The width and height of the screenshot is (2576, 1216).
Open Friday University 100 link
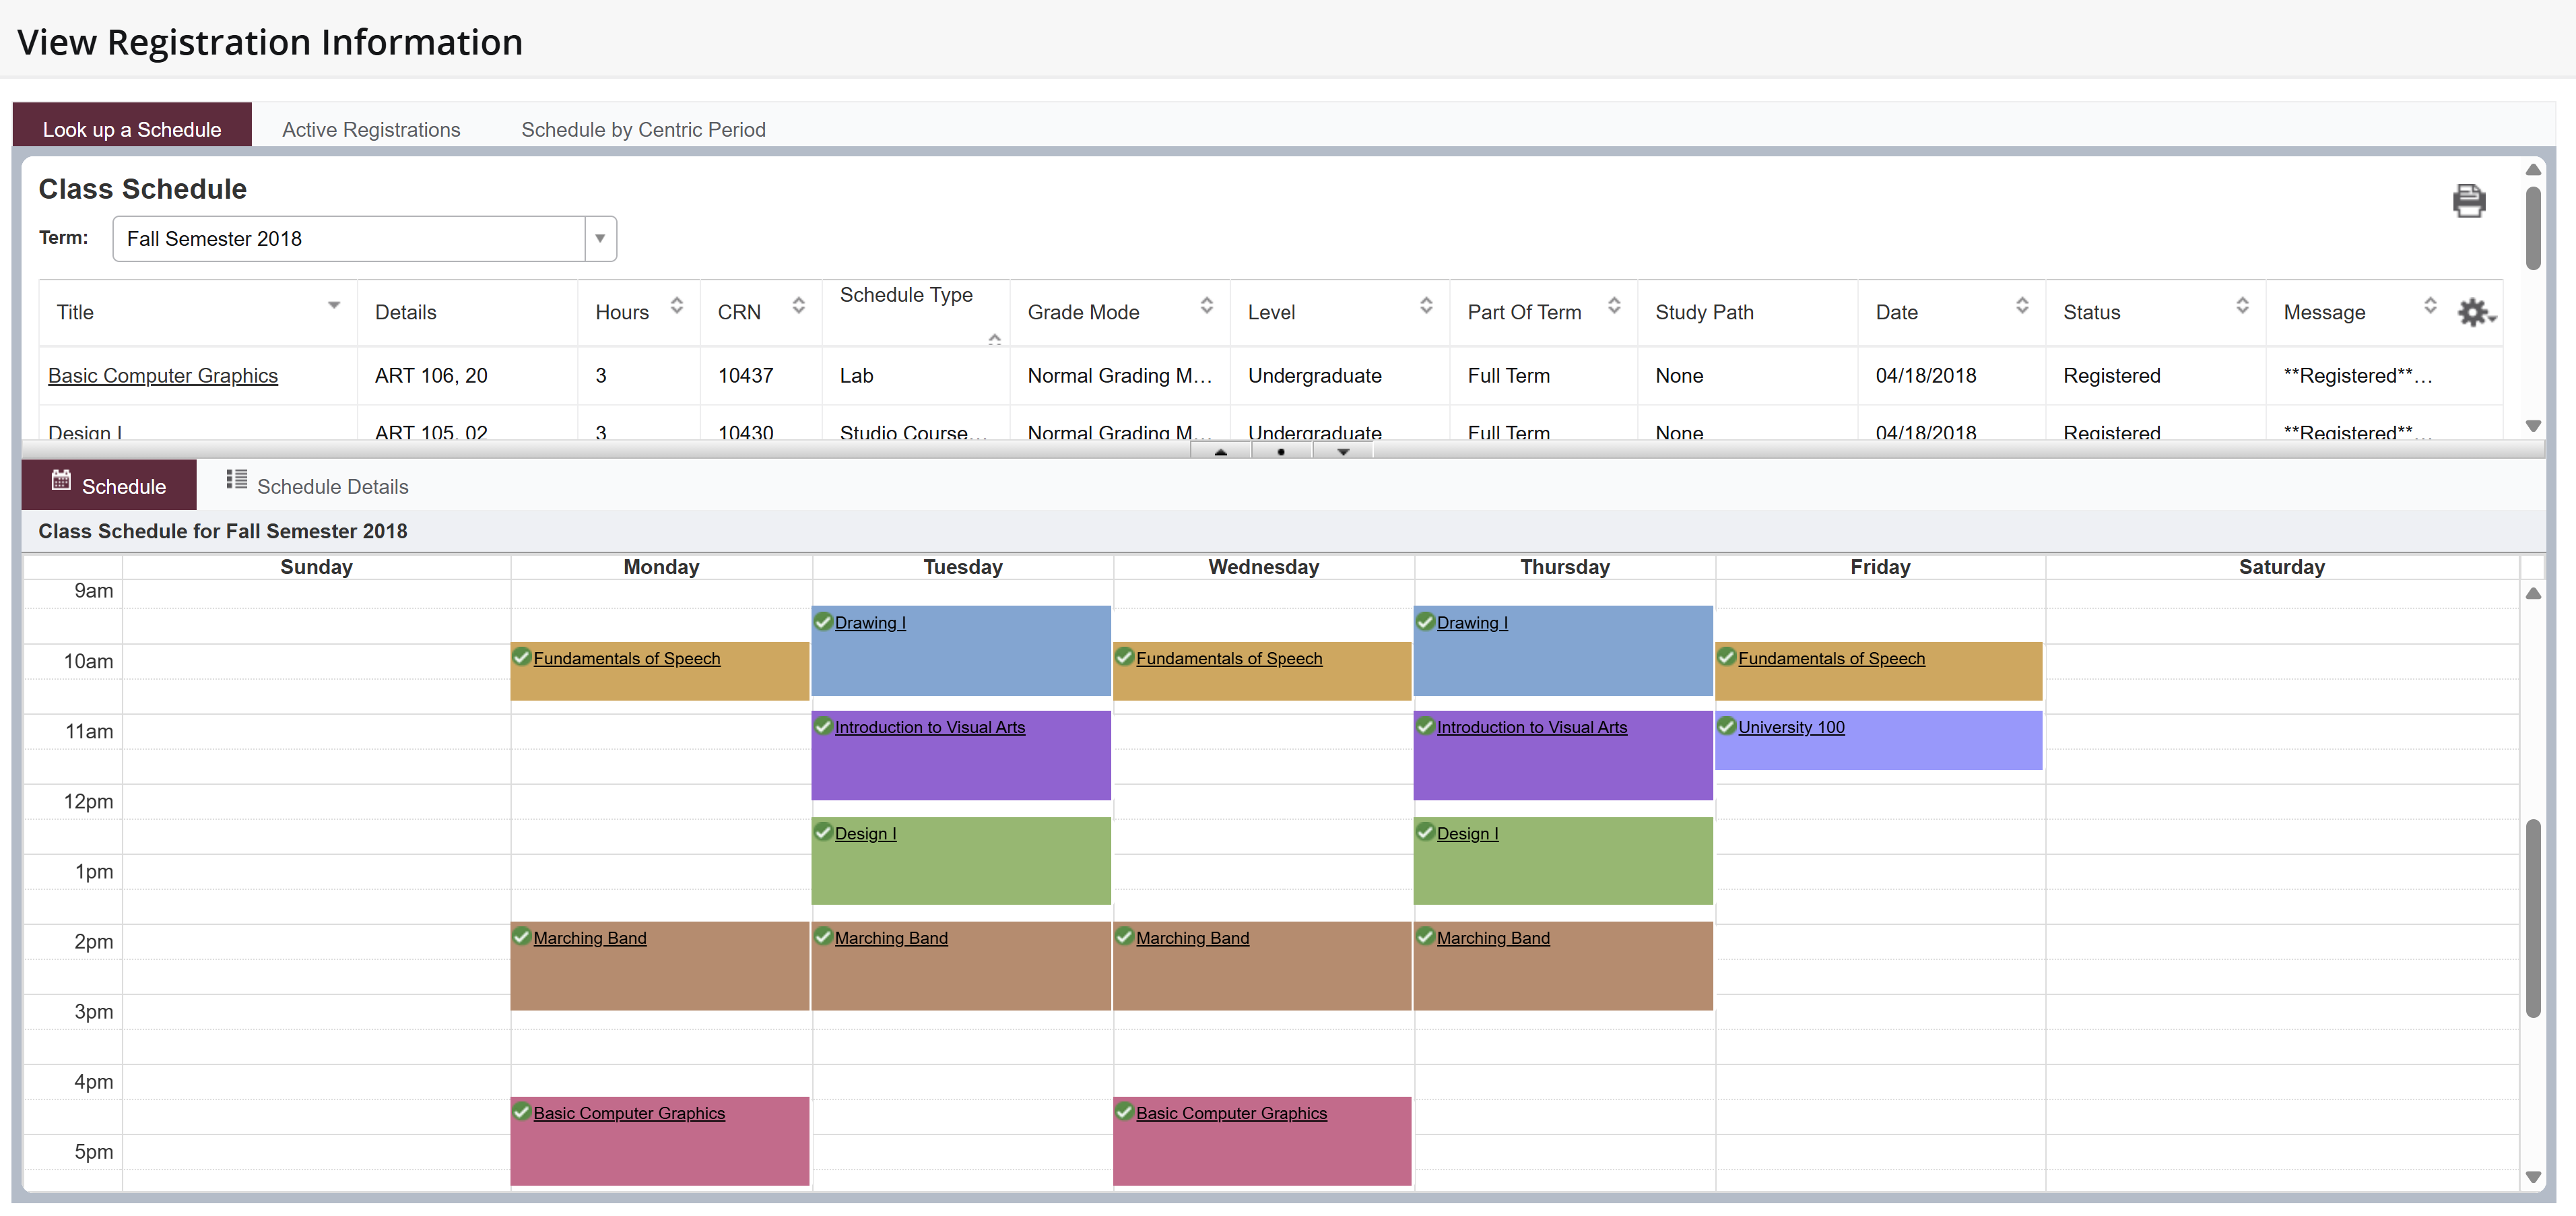(1791, 727)
